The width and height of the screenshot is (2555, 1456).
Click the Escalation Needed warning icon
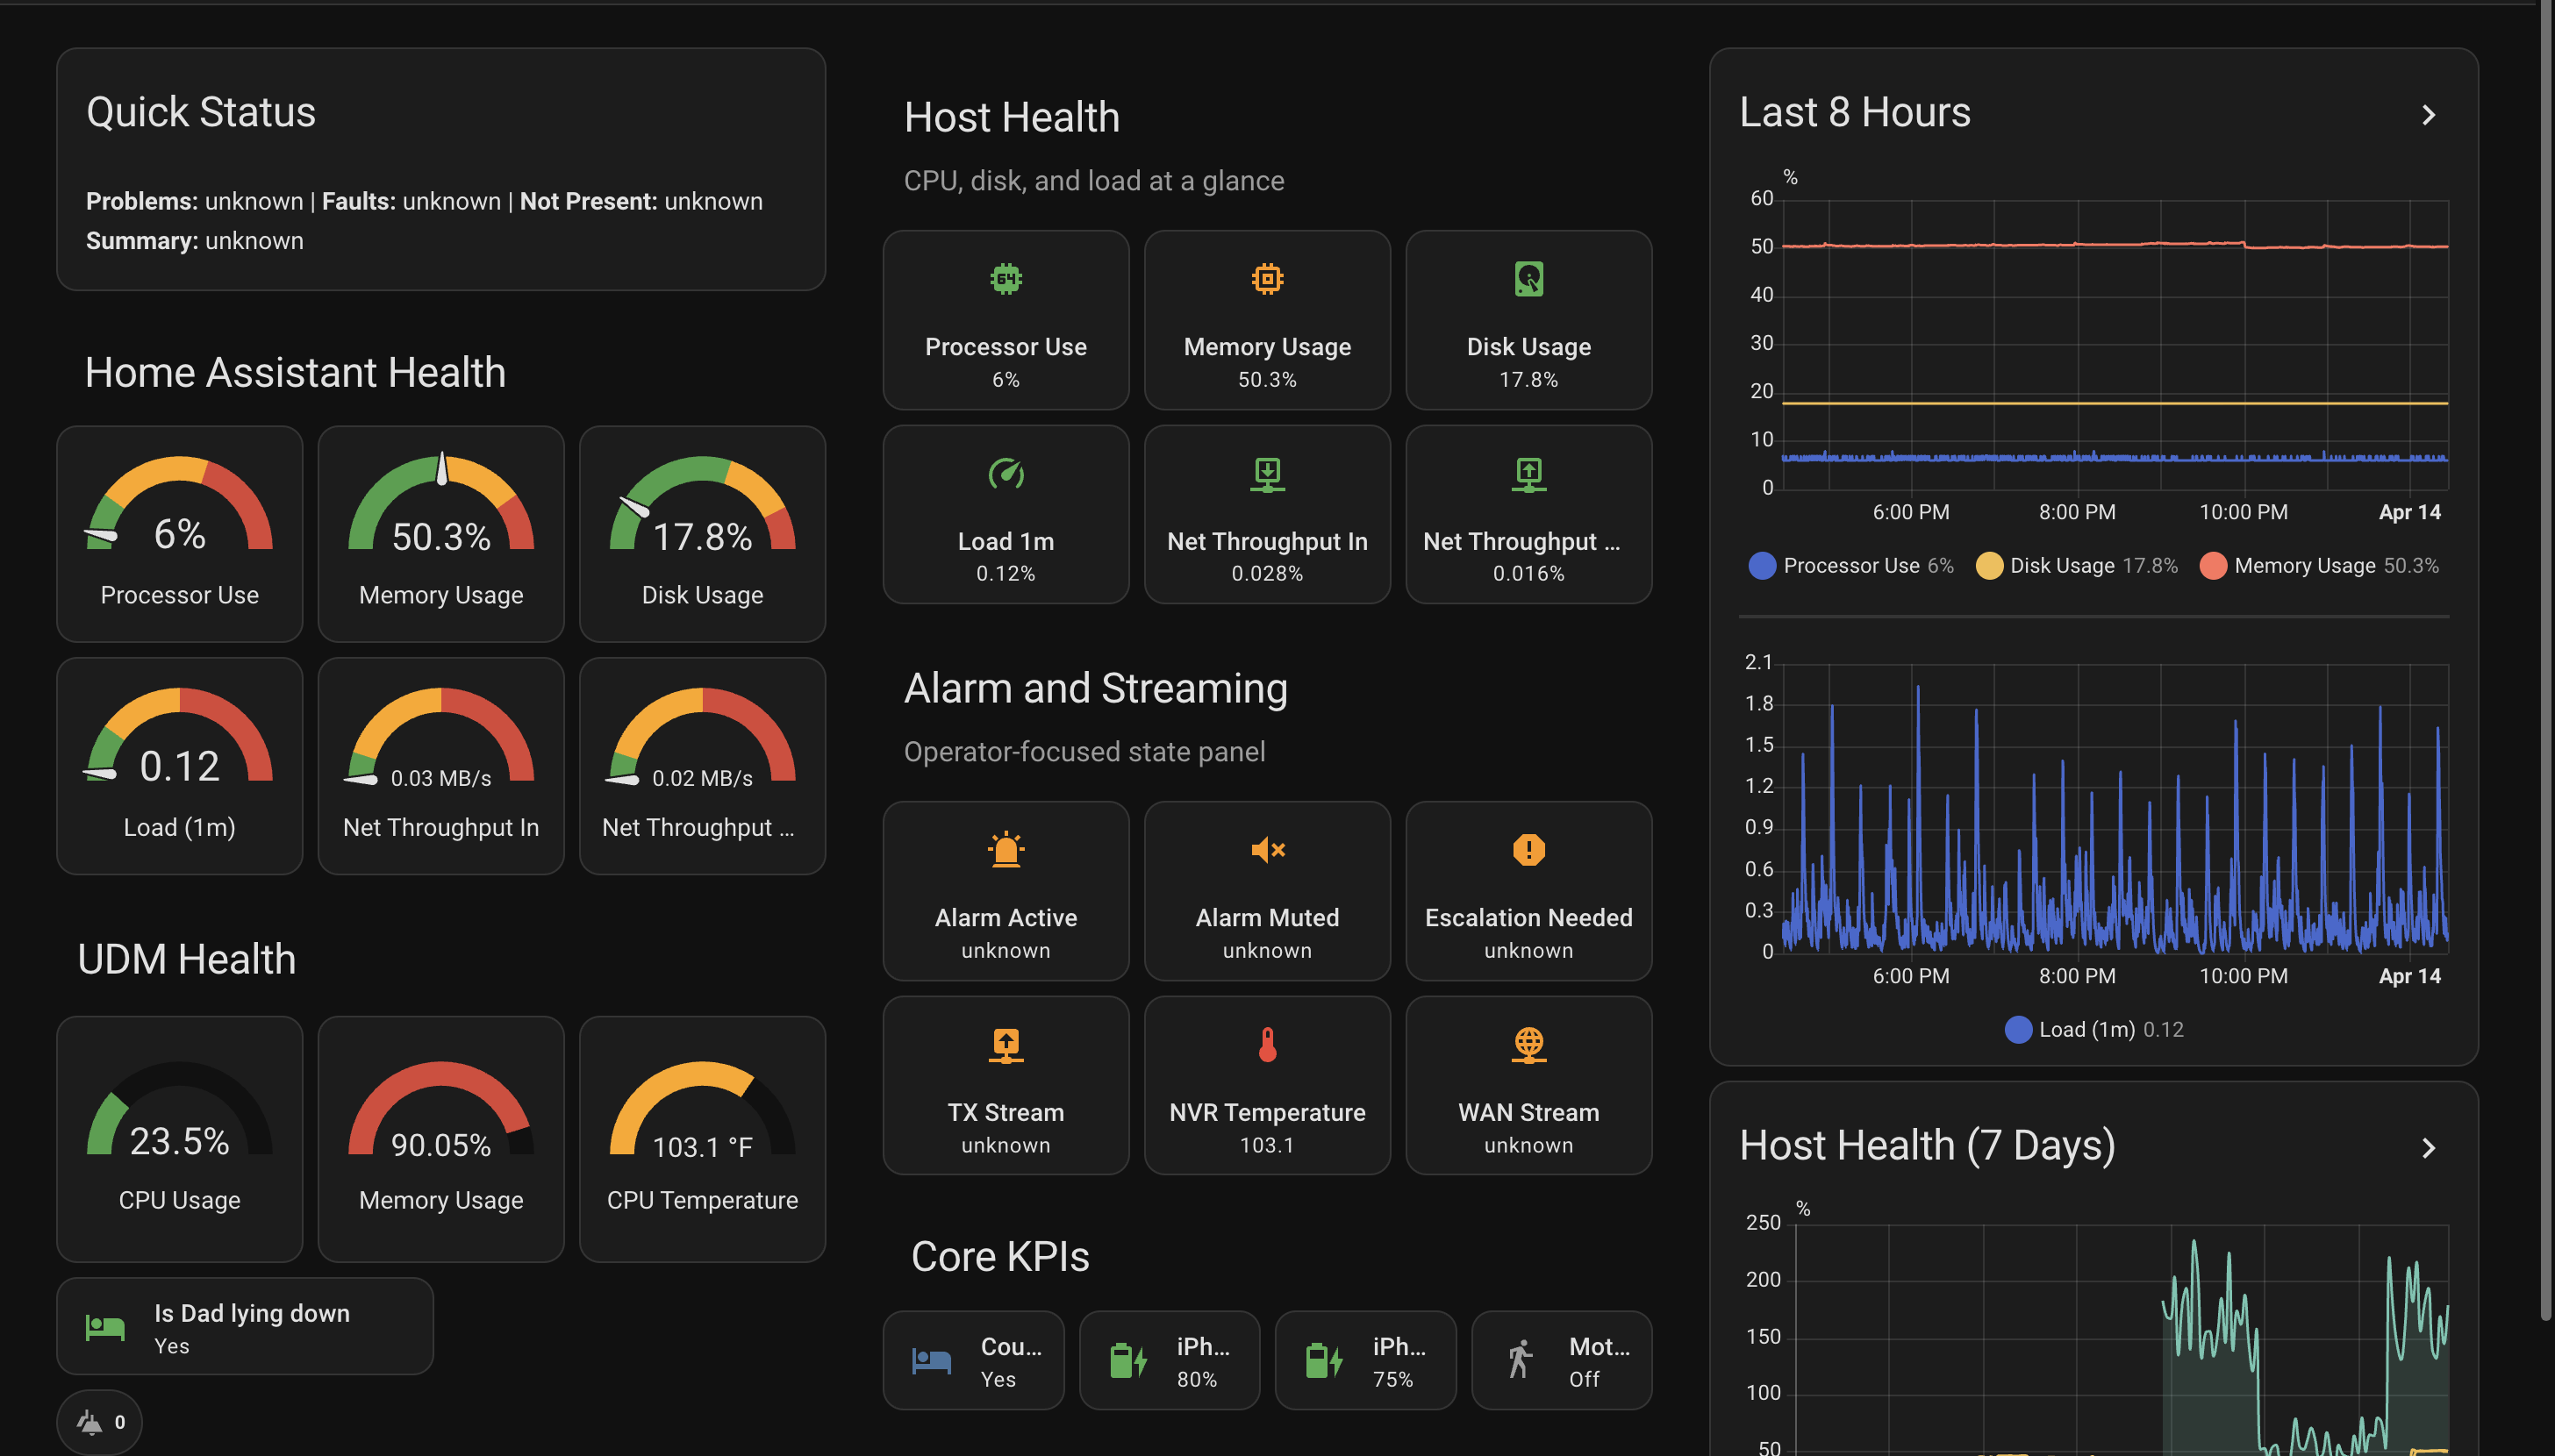pos(1528,850)
